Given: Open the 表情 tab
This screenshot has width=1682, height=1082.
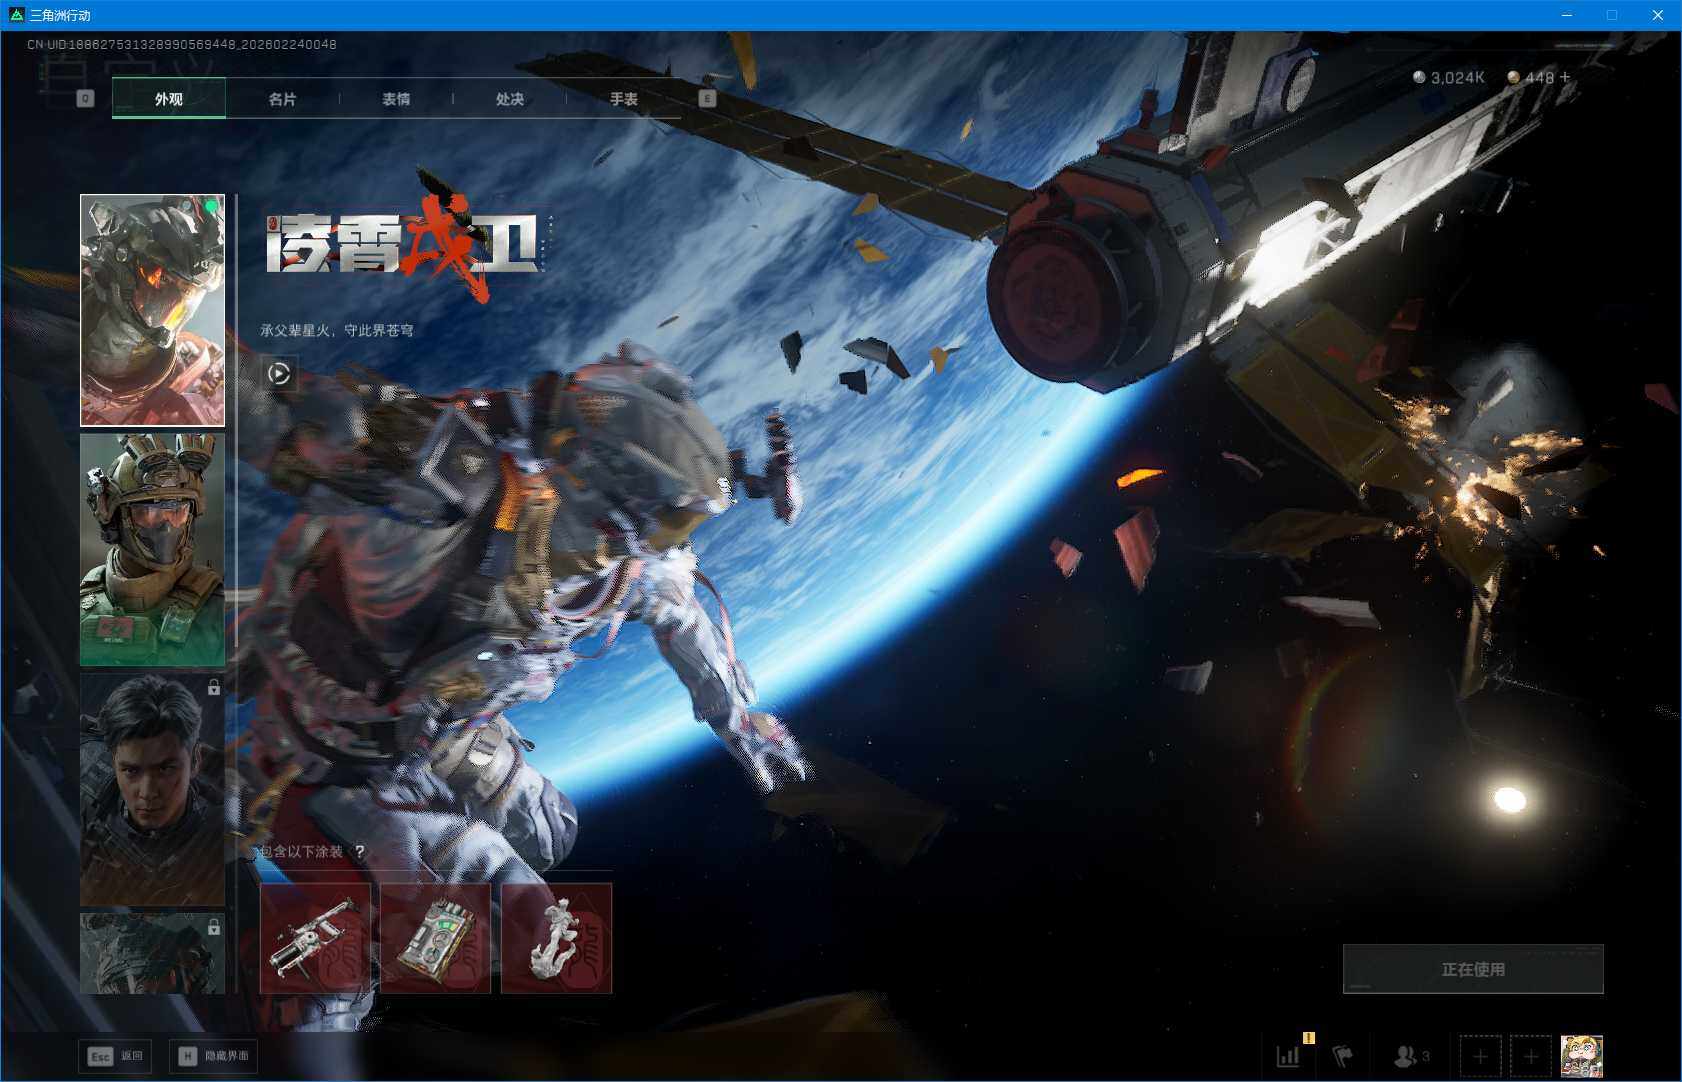Looking at the screenshot, I should tap(396, 98).
